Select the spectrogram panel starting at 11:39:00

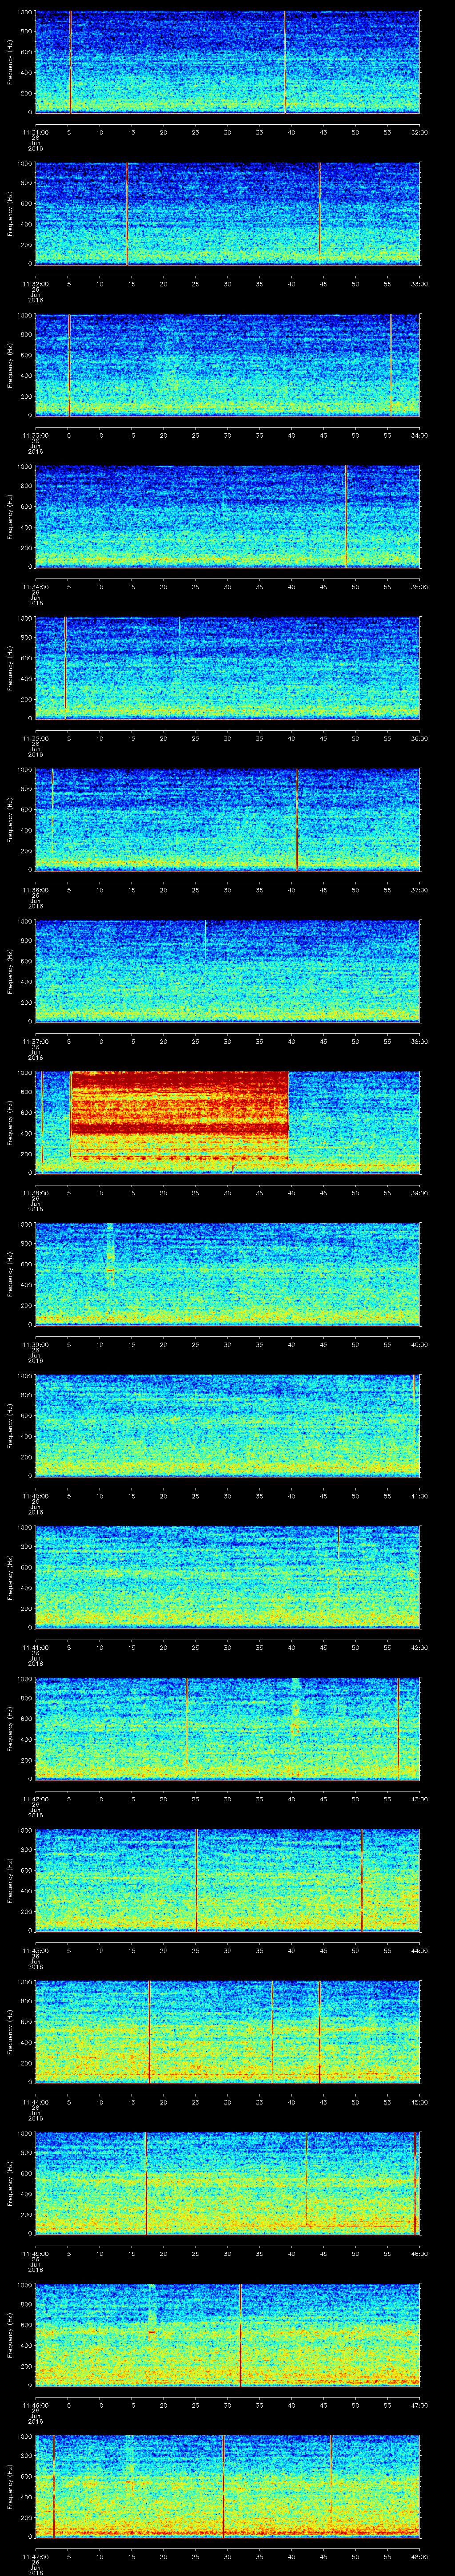(227, 1273)
